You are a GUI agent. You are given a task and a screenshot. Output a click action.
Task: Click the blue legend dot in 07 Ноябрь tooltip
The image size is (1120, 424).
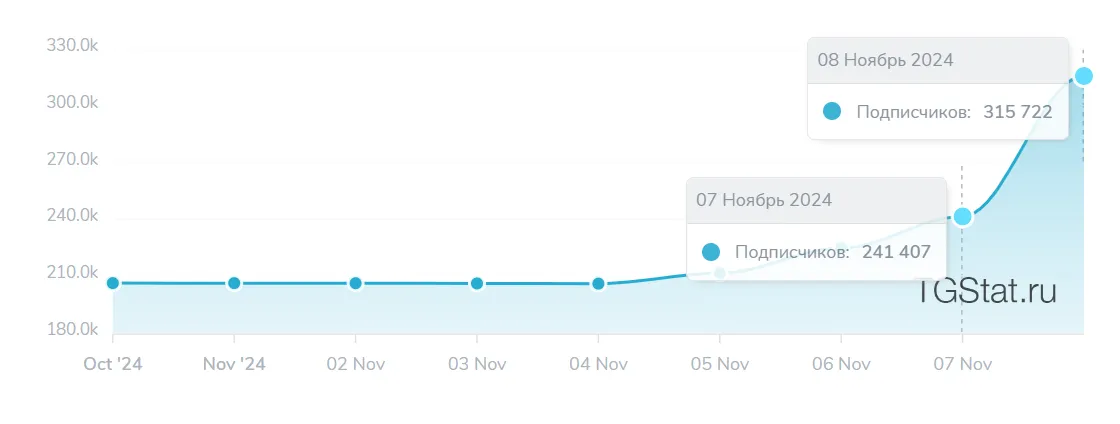[711, 252]
